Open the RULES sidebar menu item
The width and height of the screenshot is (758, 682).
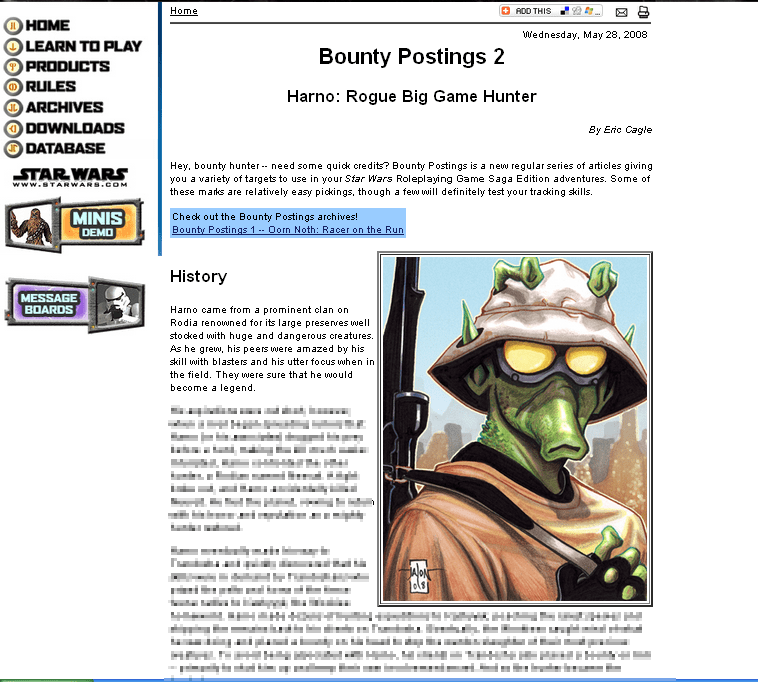(x=51, y=87)
